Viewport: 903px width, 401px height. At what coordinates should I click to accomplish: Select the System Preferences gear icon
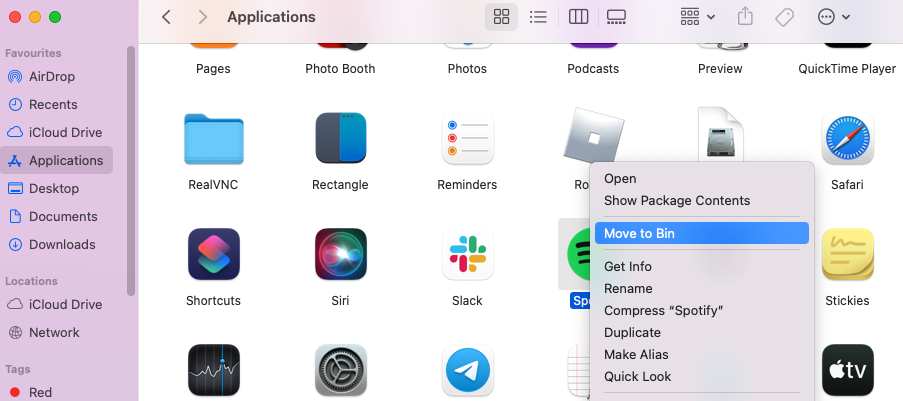(341, 370)
